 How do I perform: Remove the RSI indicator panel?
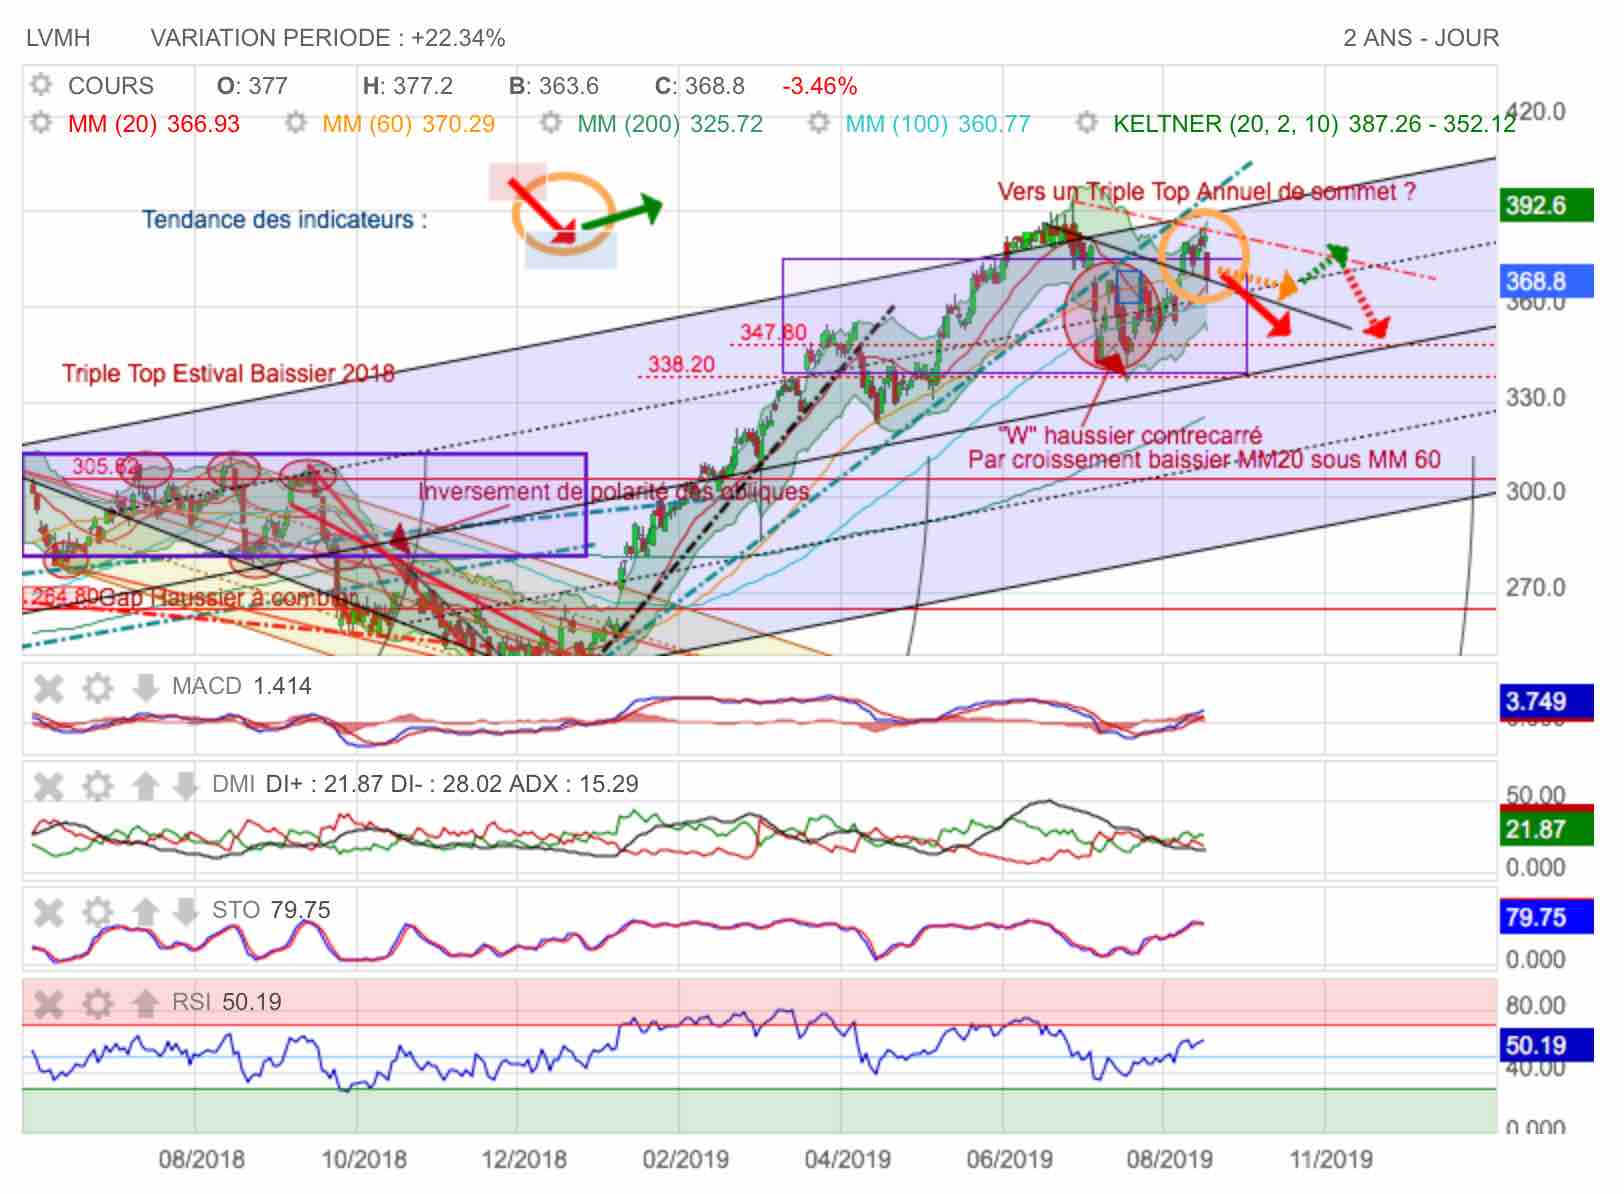pyautogui.click(x=48, y=1003)
